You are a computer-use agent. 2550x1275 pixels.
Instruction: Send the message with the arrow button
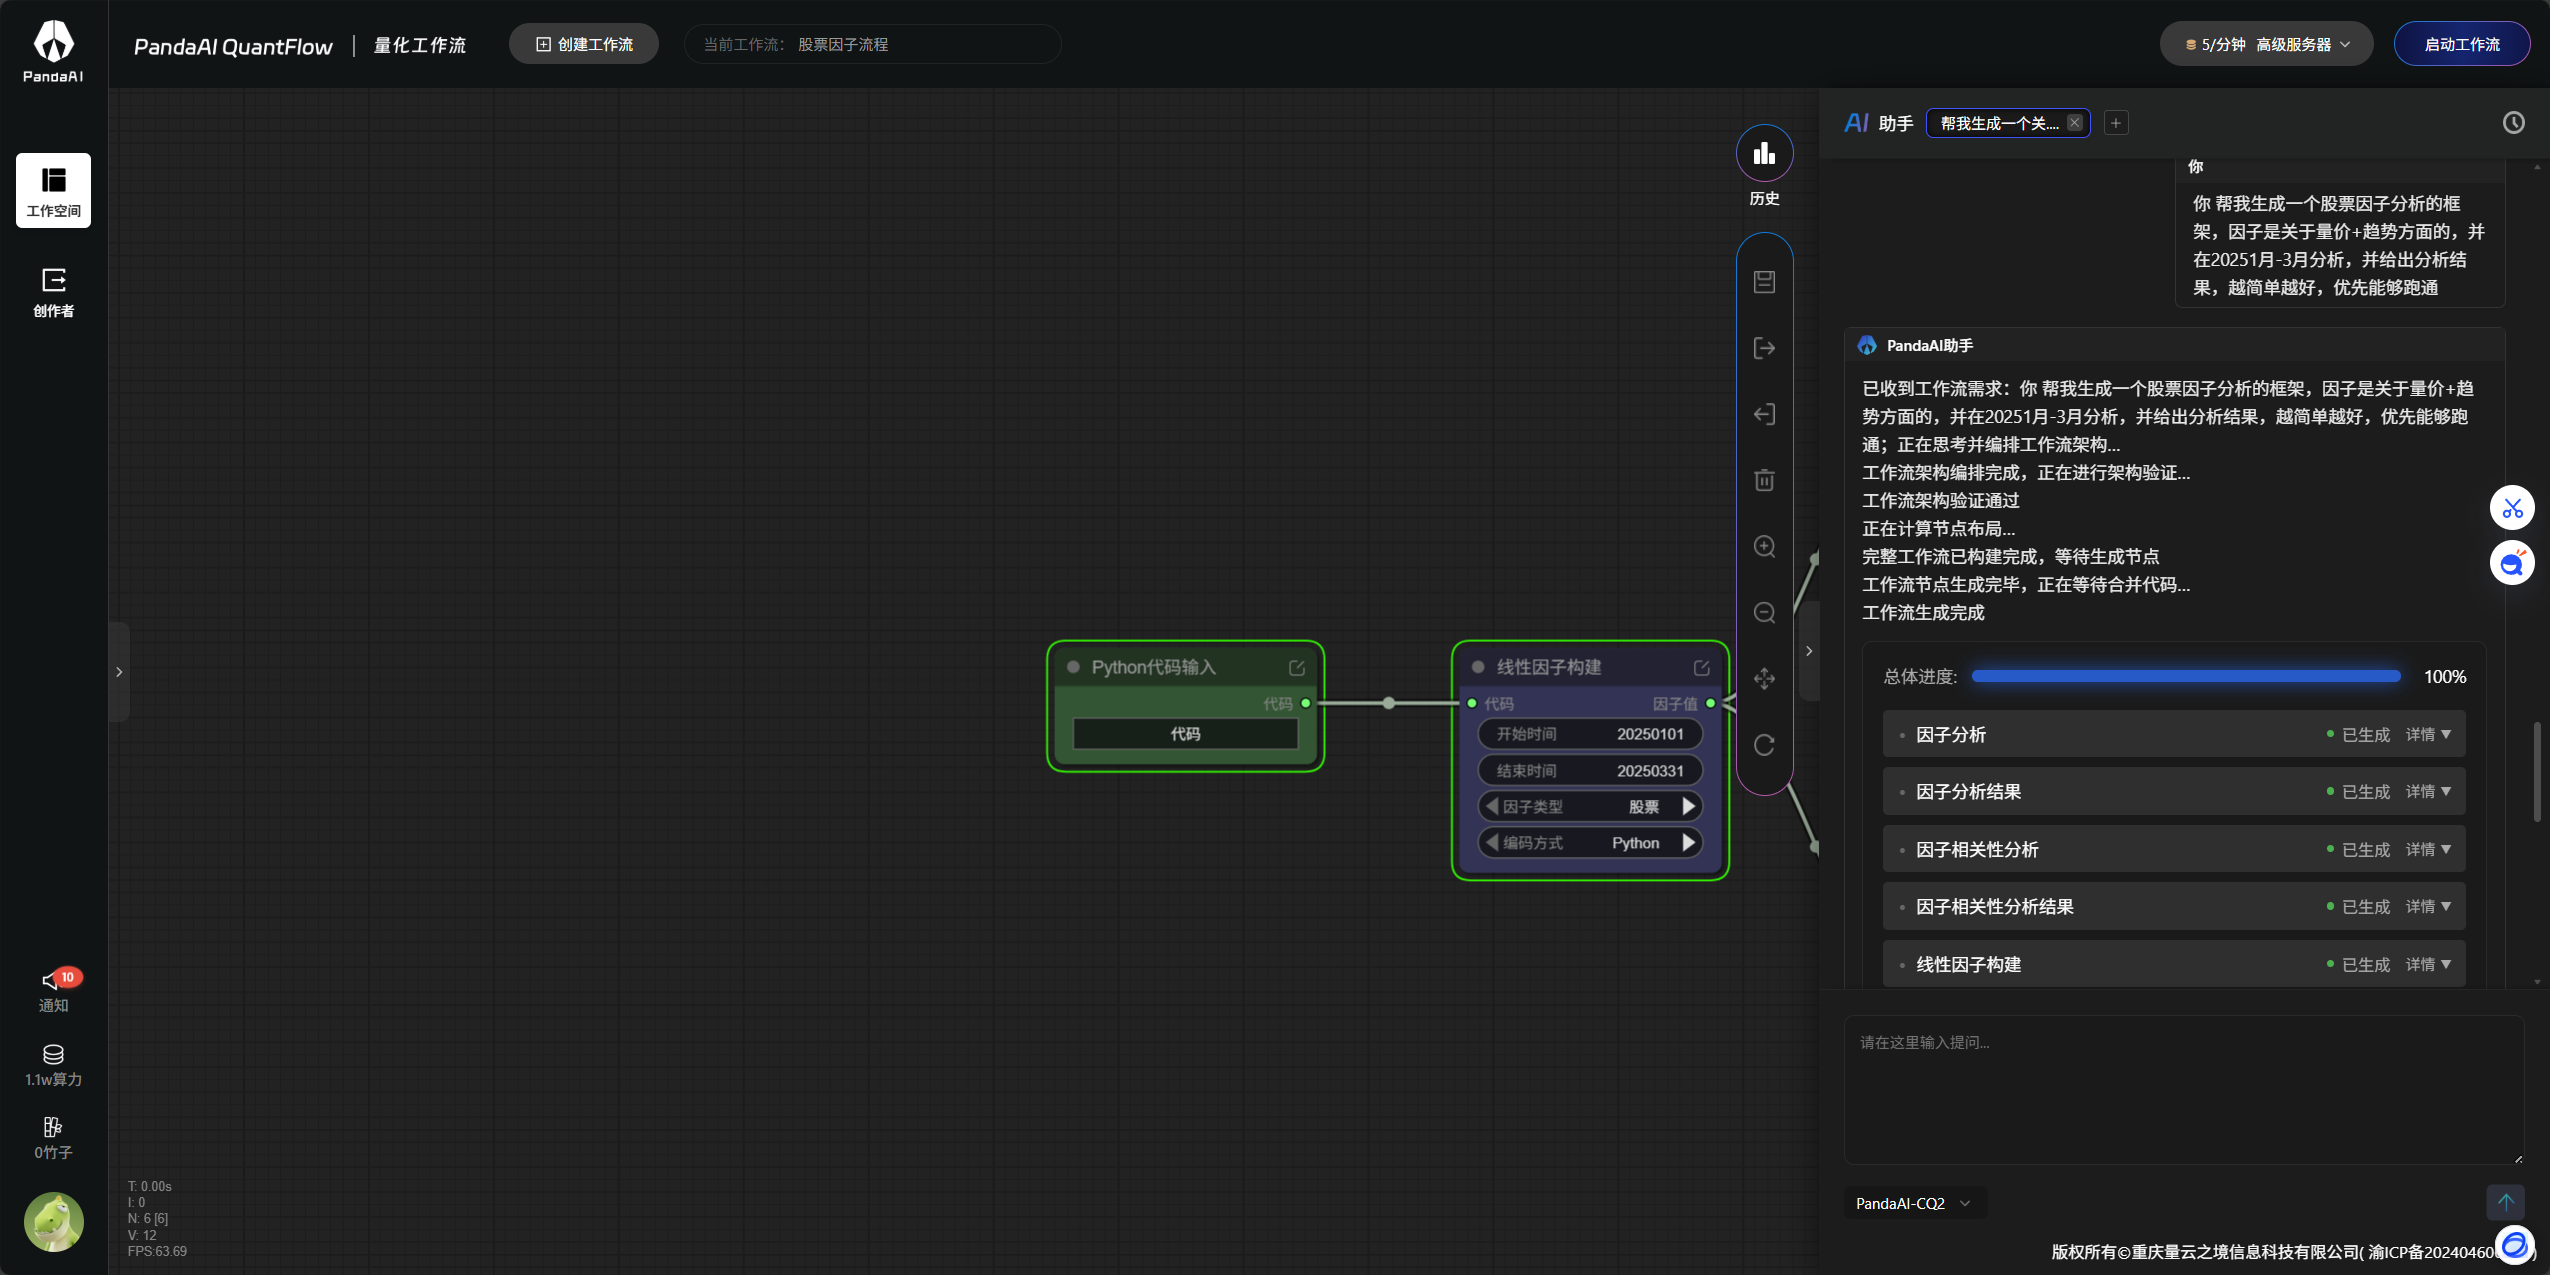coord(2505,1202)
